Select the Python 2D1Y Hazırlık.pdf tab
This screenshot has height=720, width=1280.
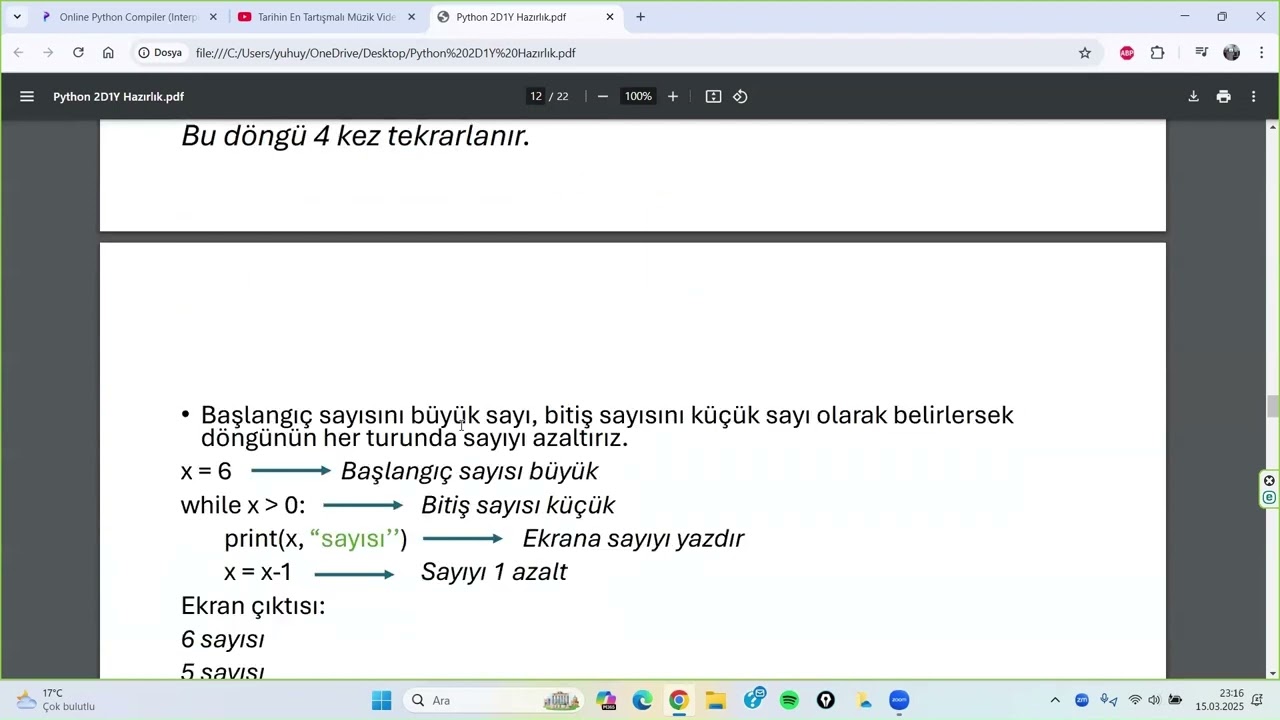(x=525, y=17)
